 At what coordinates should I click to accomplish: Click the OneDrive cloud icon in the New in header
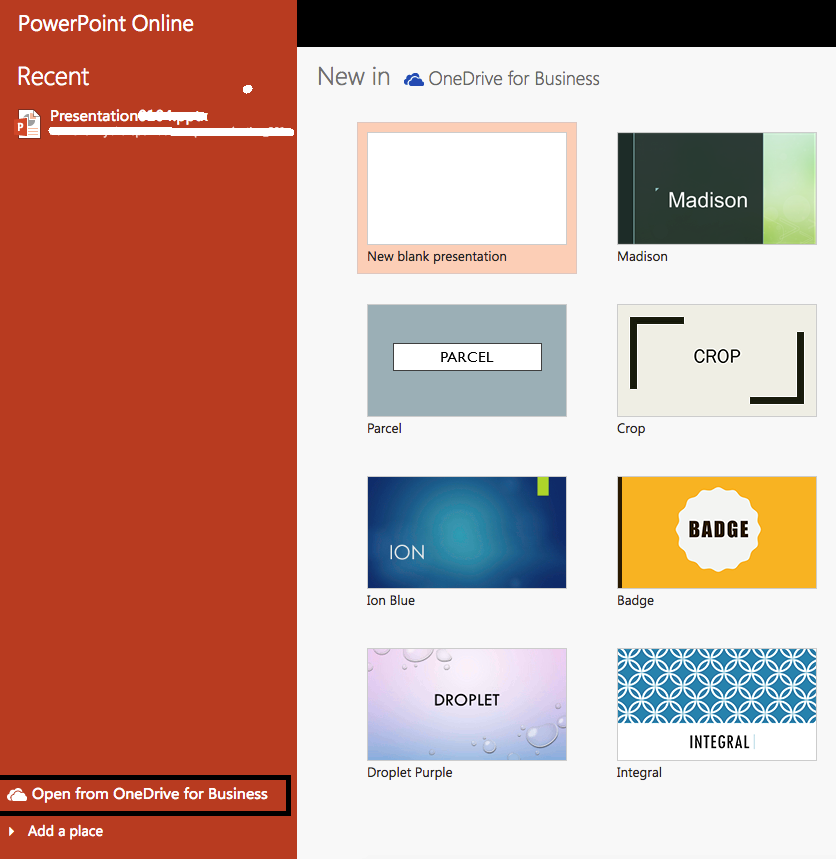tap(412, 78)
